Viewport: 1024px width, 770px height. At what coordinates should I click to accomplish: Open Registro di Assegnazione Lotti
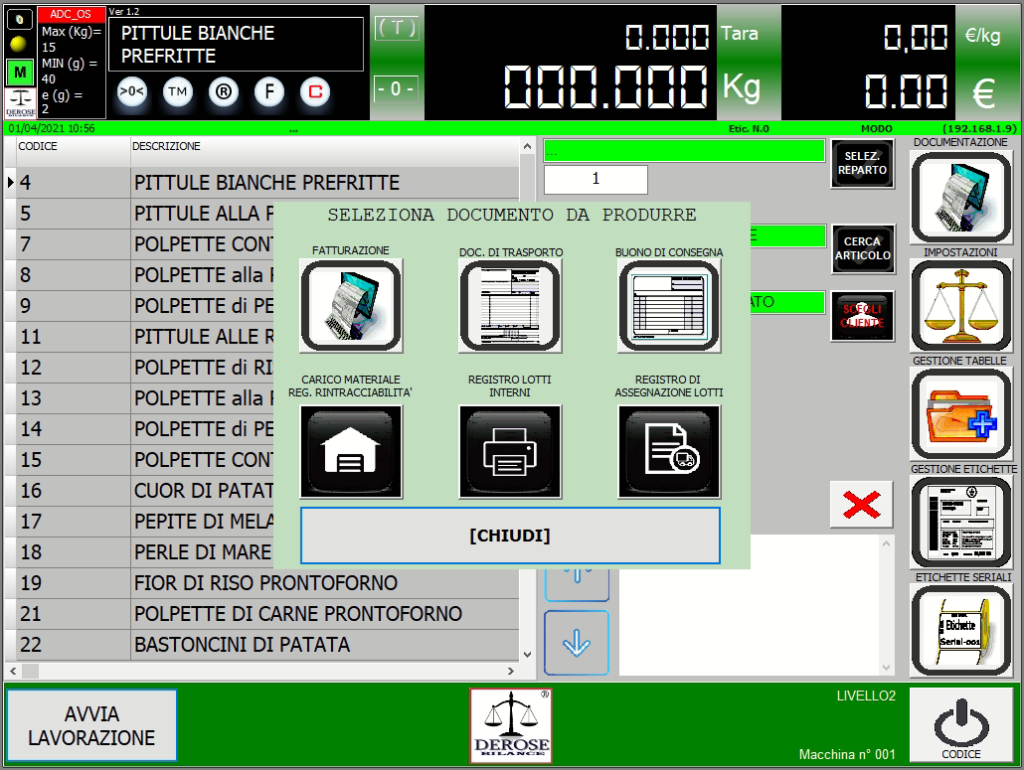(669, 451)
